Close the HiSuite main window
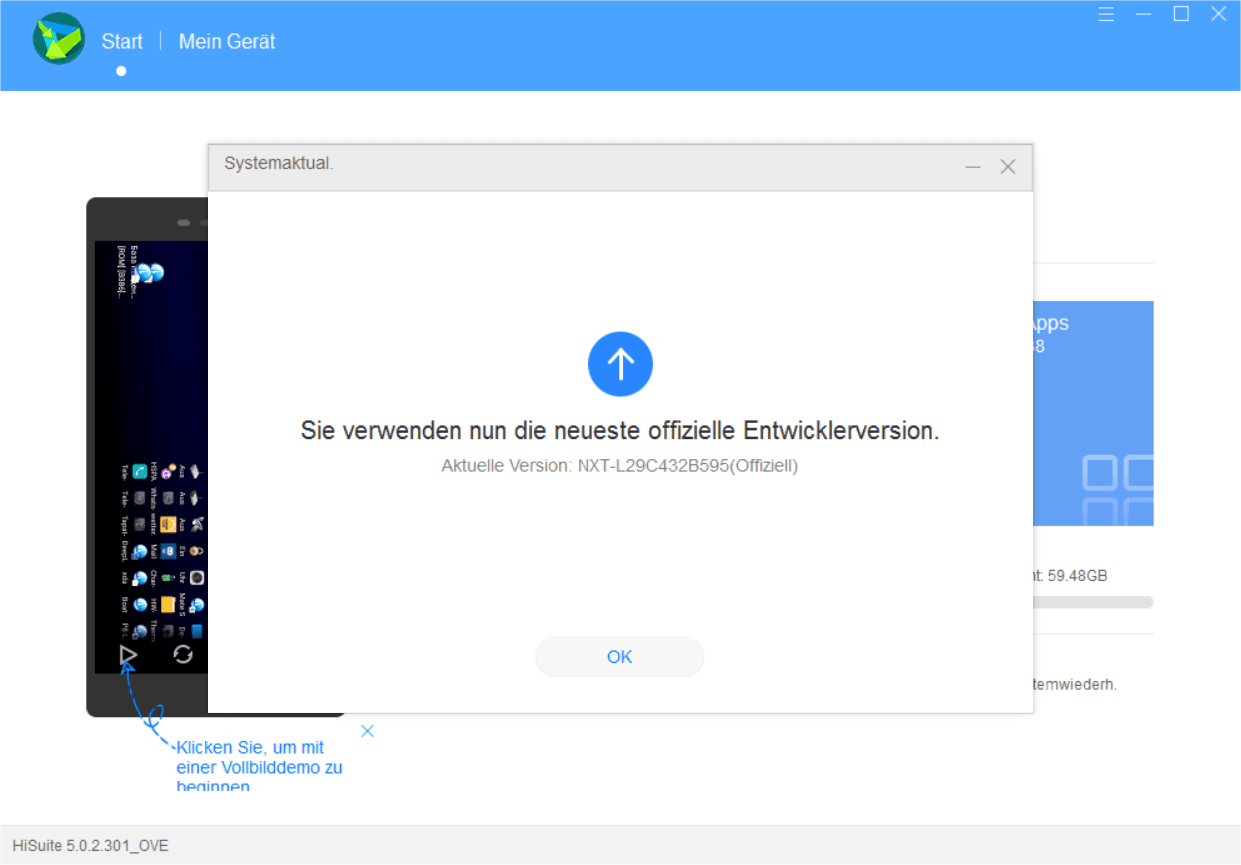 pos(1219,14)
